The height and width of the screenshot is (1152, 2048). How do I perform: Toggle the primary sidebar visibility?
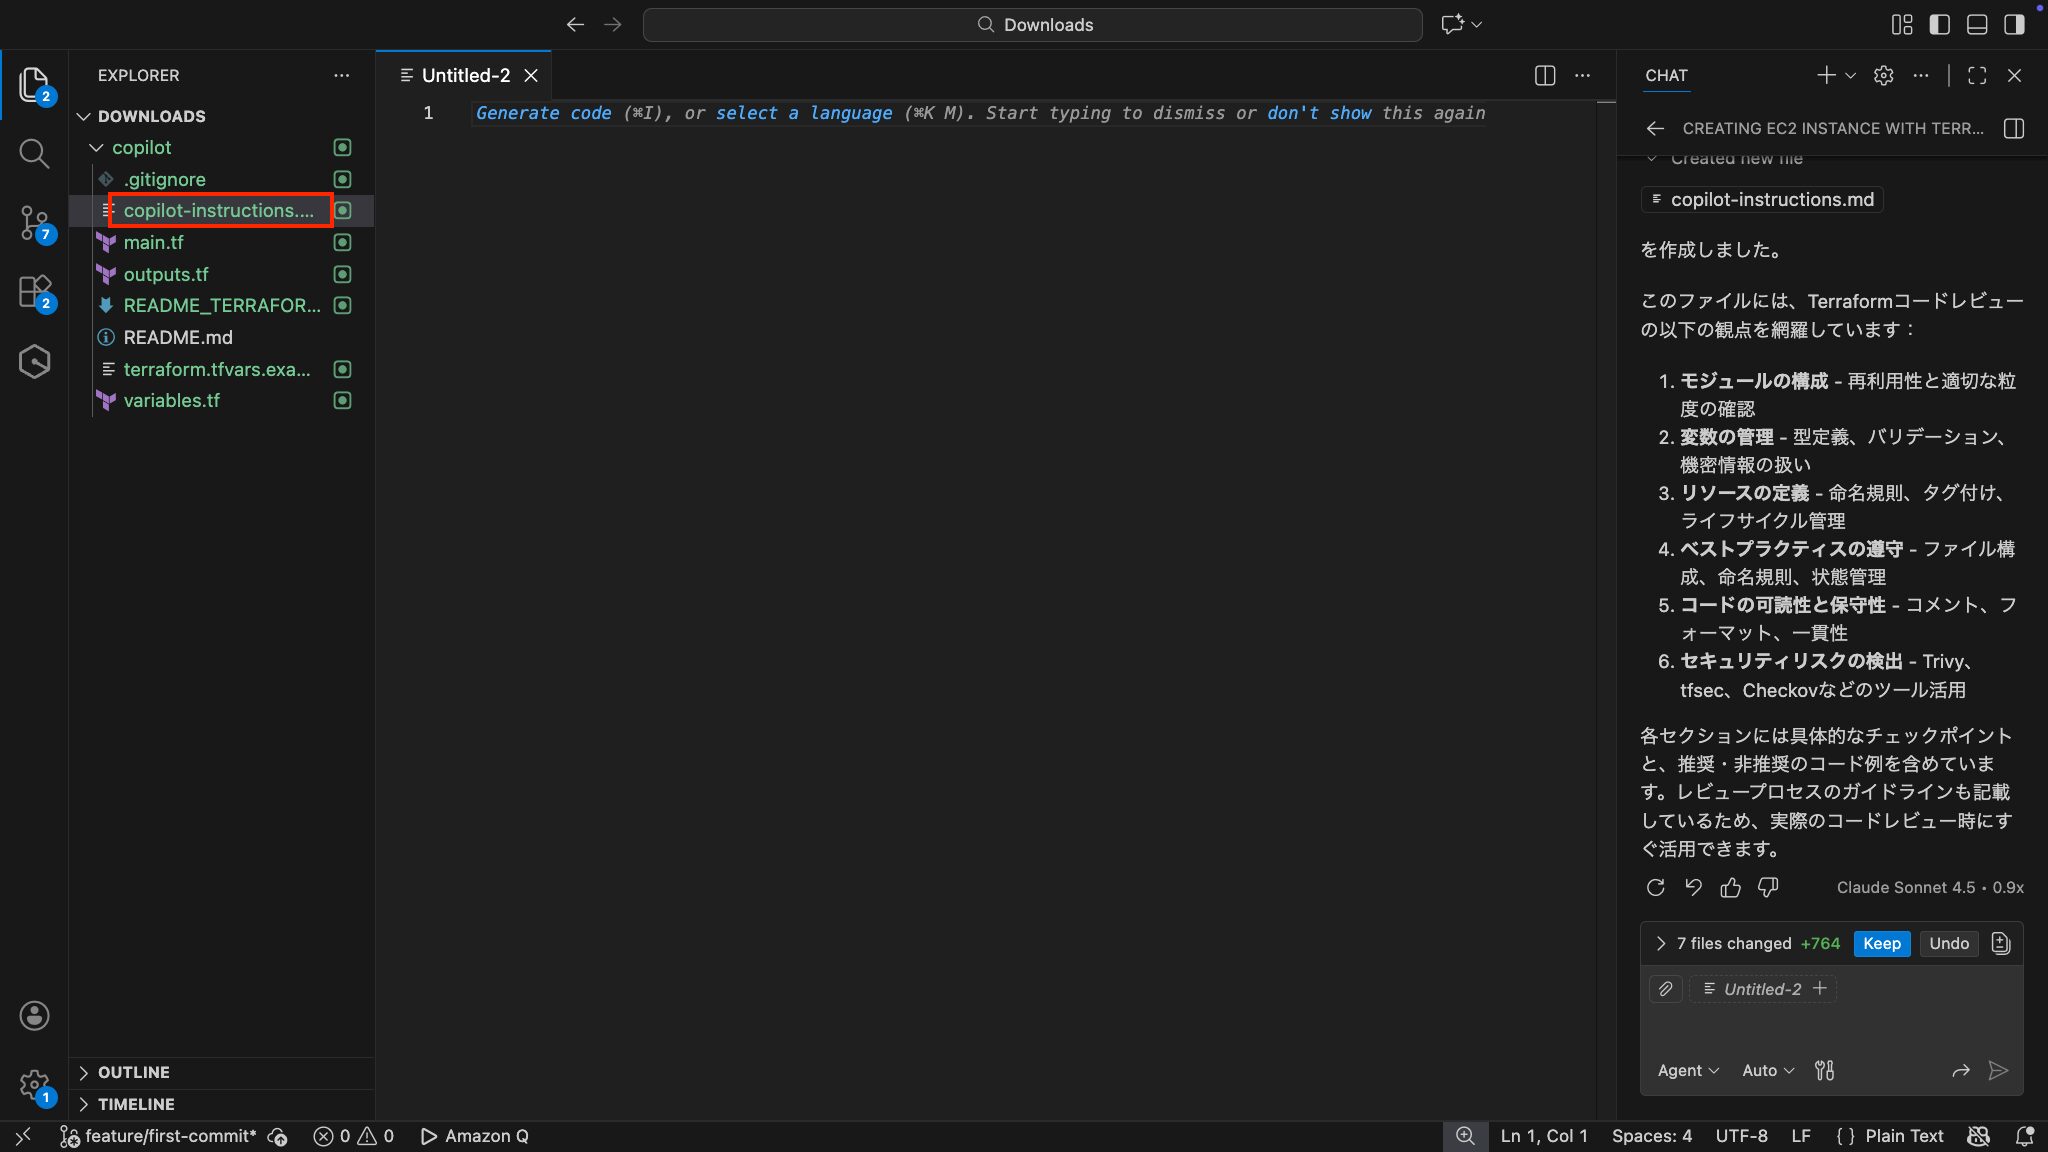[1940, 25]
